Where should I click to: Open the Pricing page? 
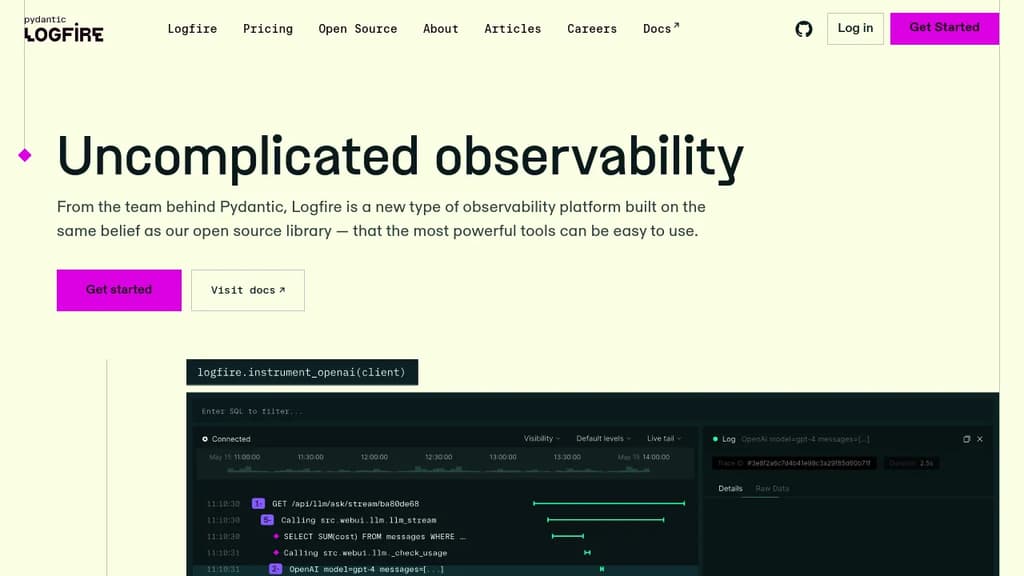267,28
